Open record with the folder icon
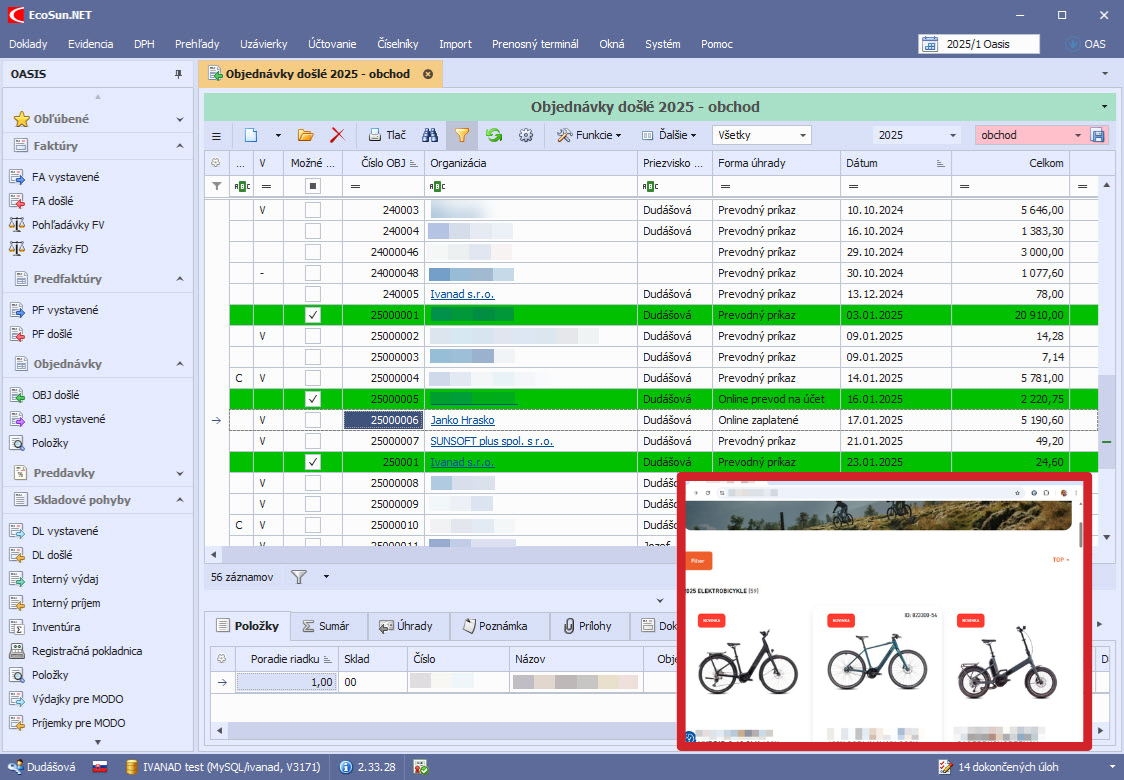The width and height of the screenshot is (1124, 780). [305, 135]
